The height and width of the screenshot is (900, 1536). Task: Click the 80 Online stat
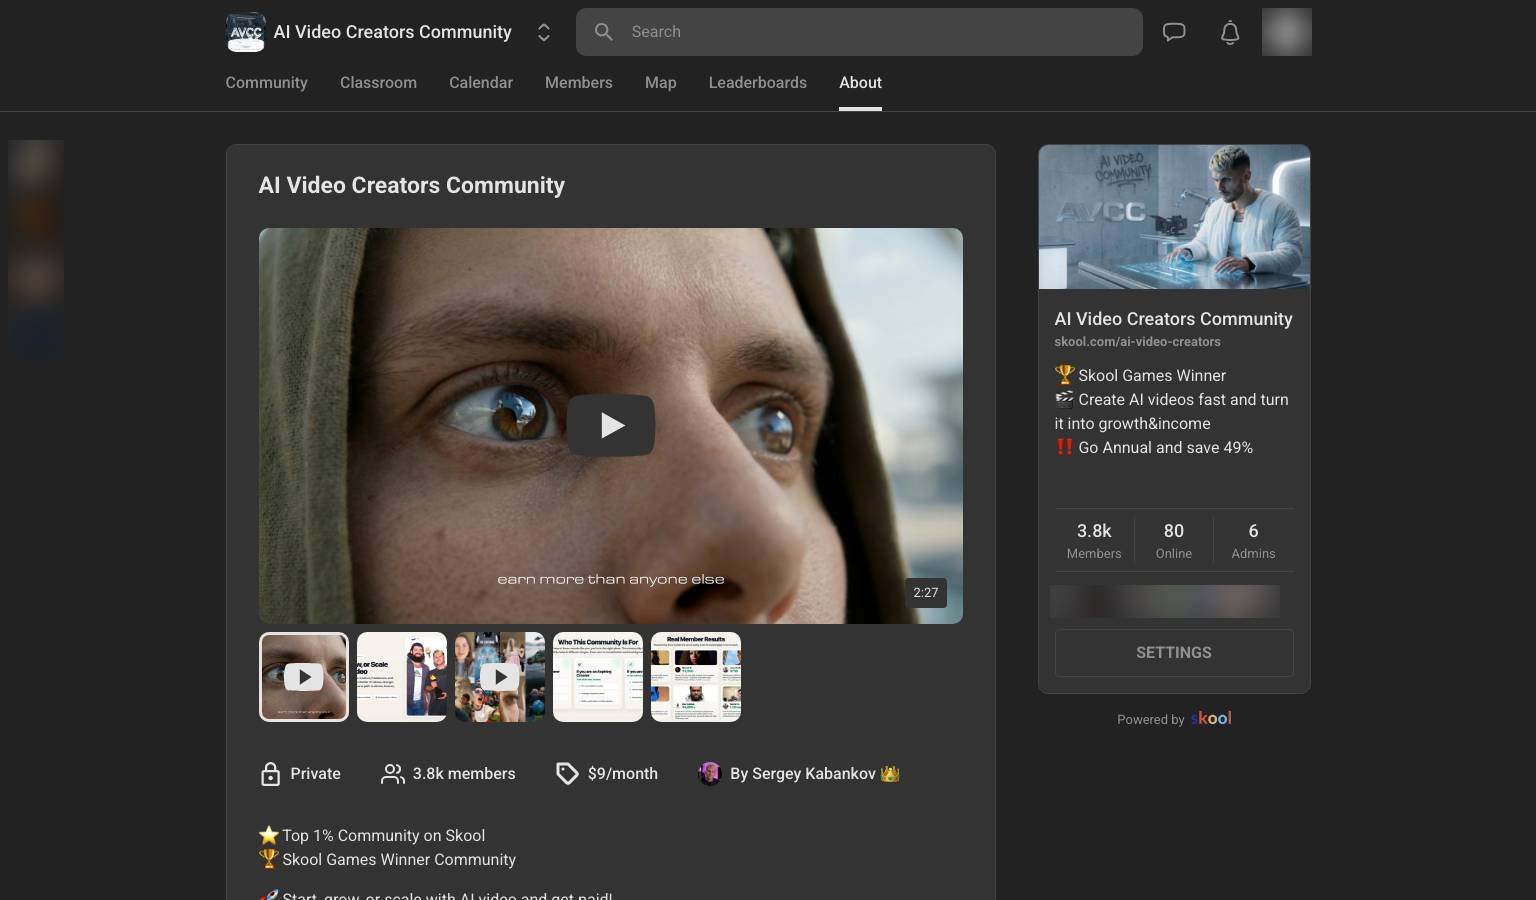[1174, 540]
